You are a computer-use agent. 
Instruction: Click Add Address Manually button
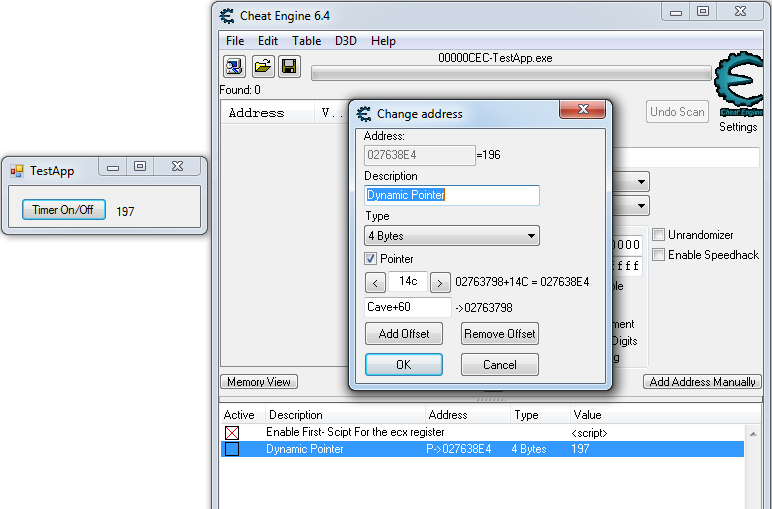tap(702, 382)
